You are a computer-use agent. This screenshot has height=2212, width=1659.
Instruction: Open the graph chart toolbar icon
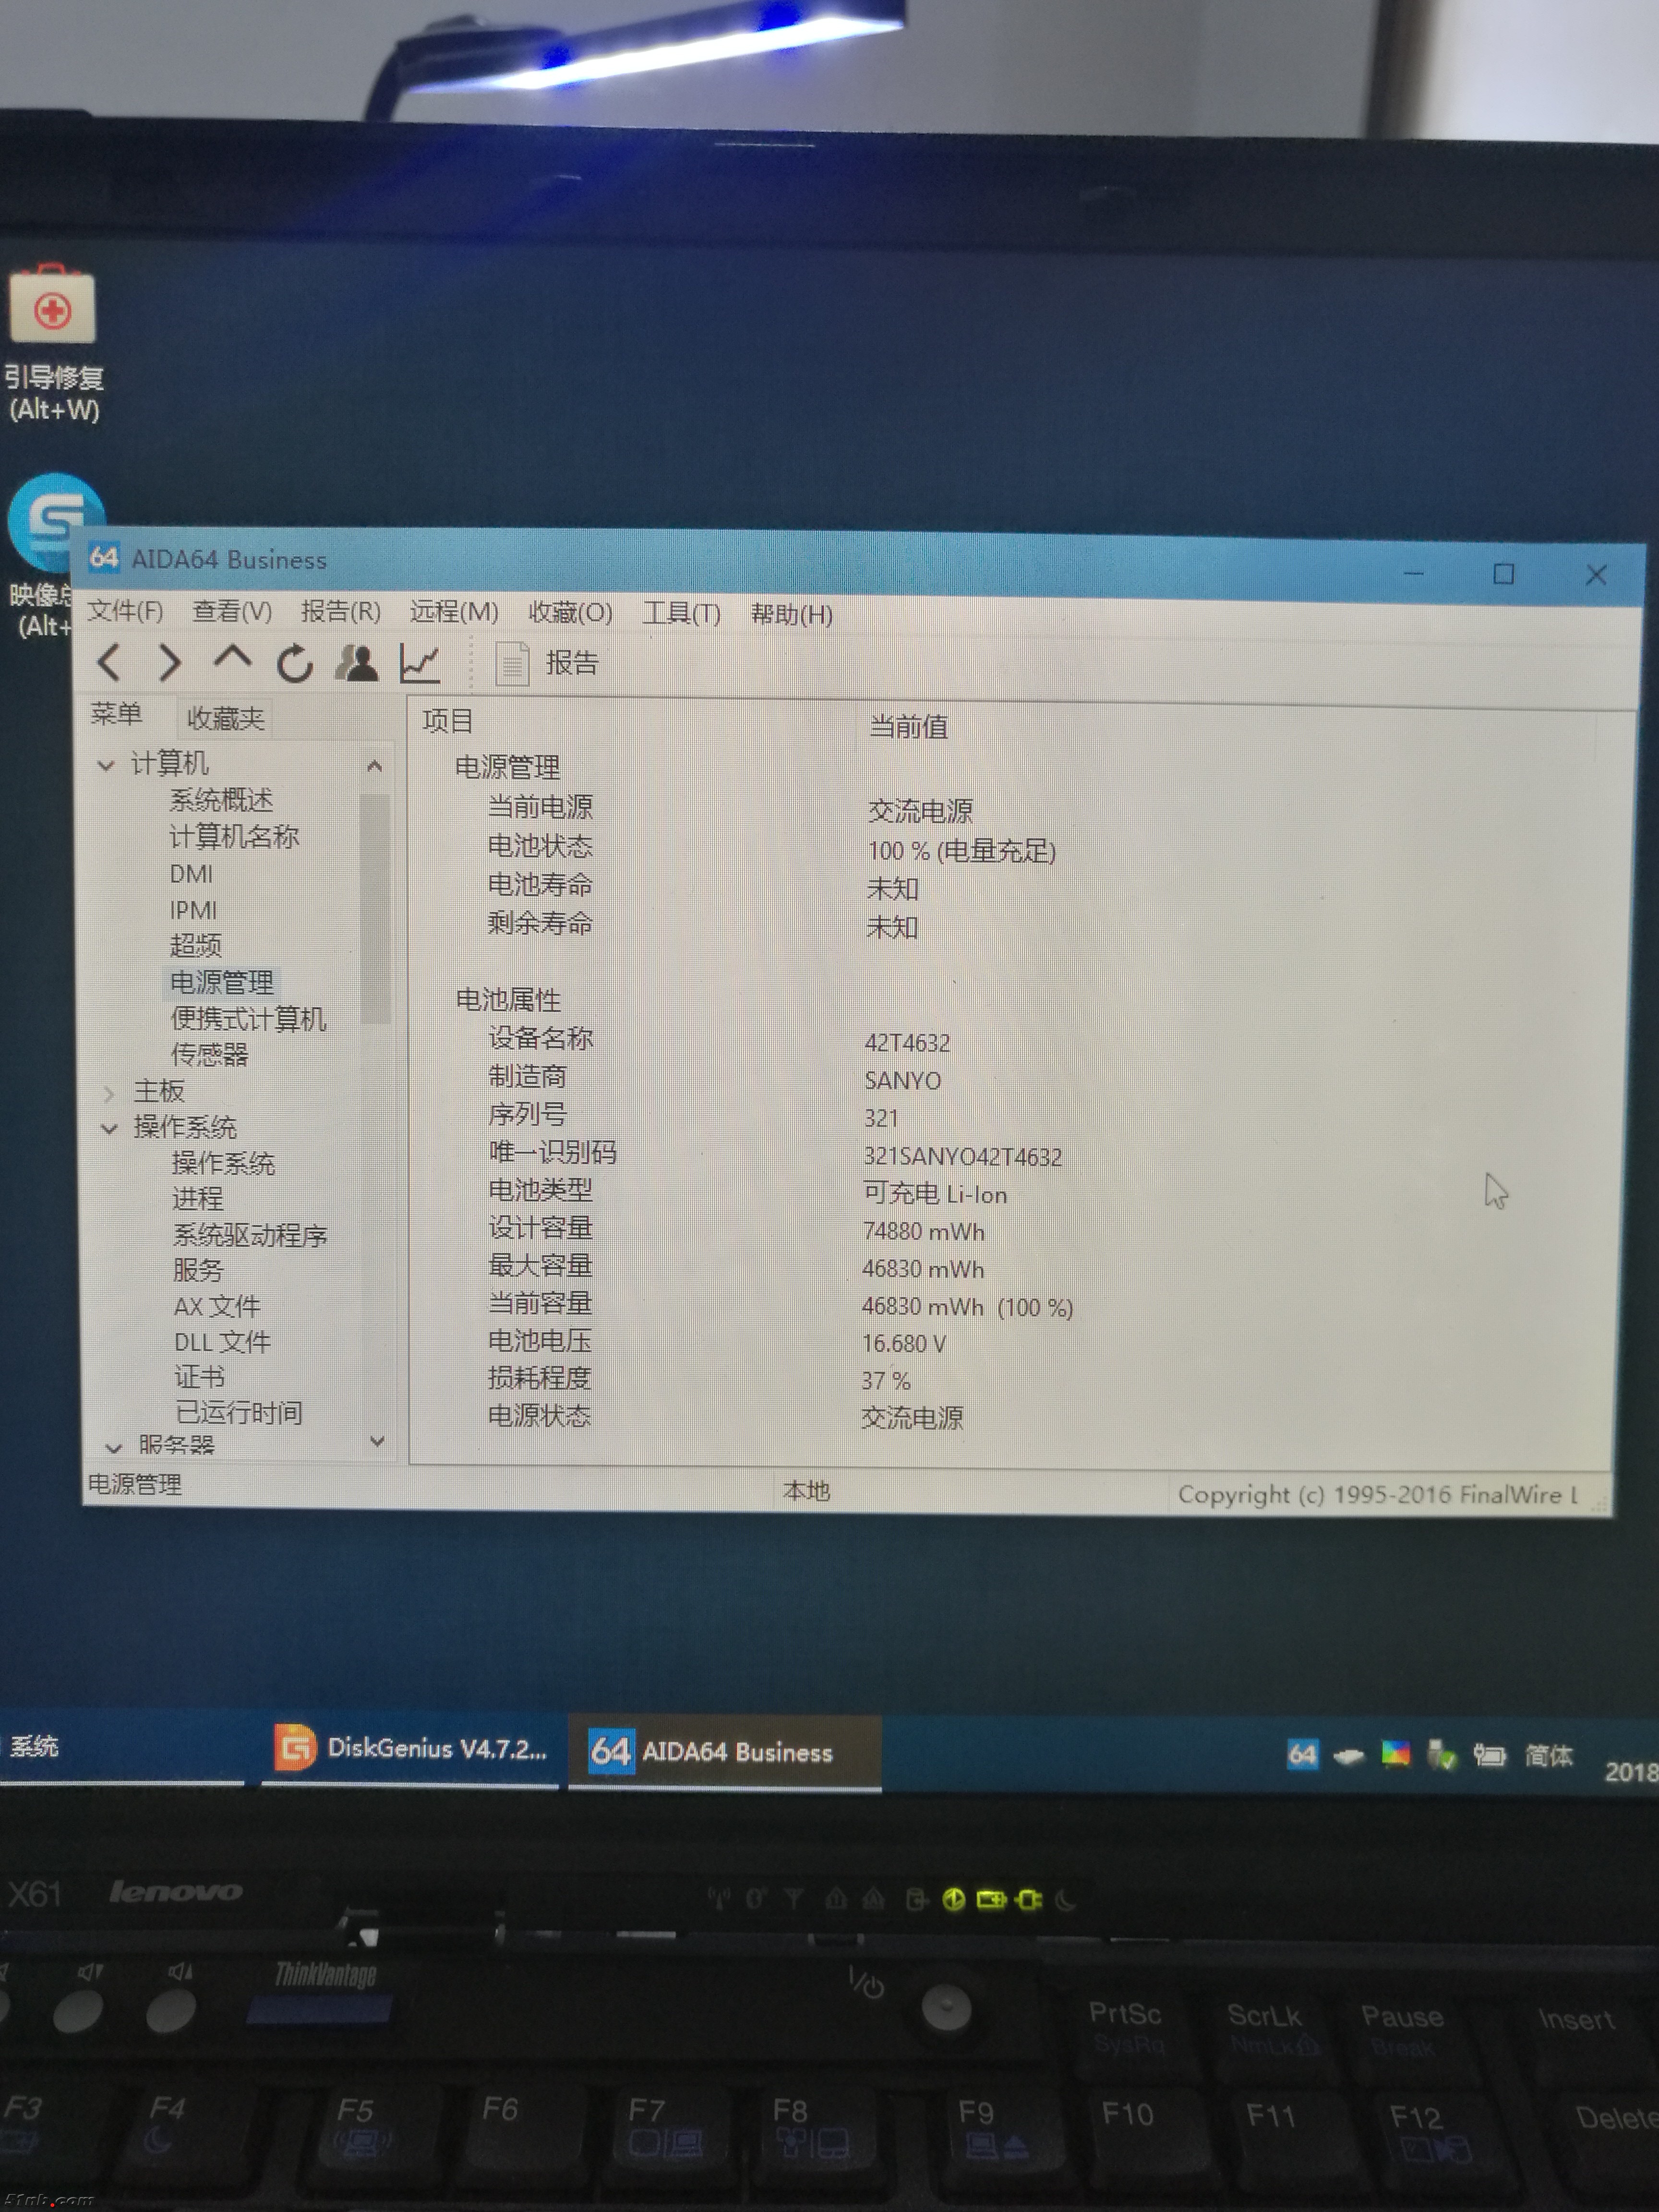(420, 663)
